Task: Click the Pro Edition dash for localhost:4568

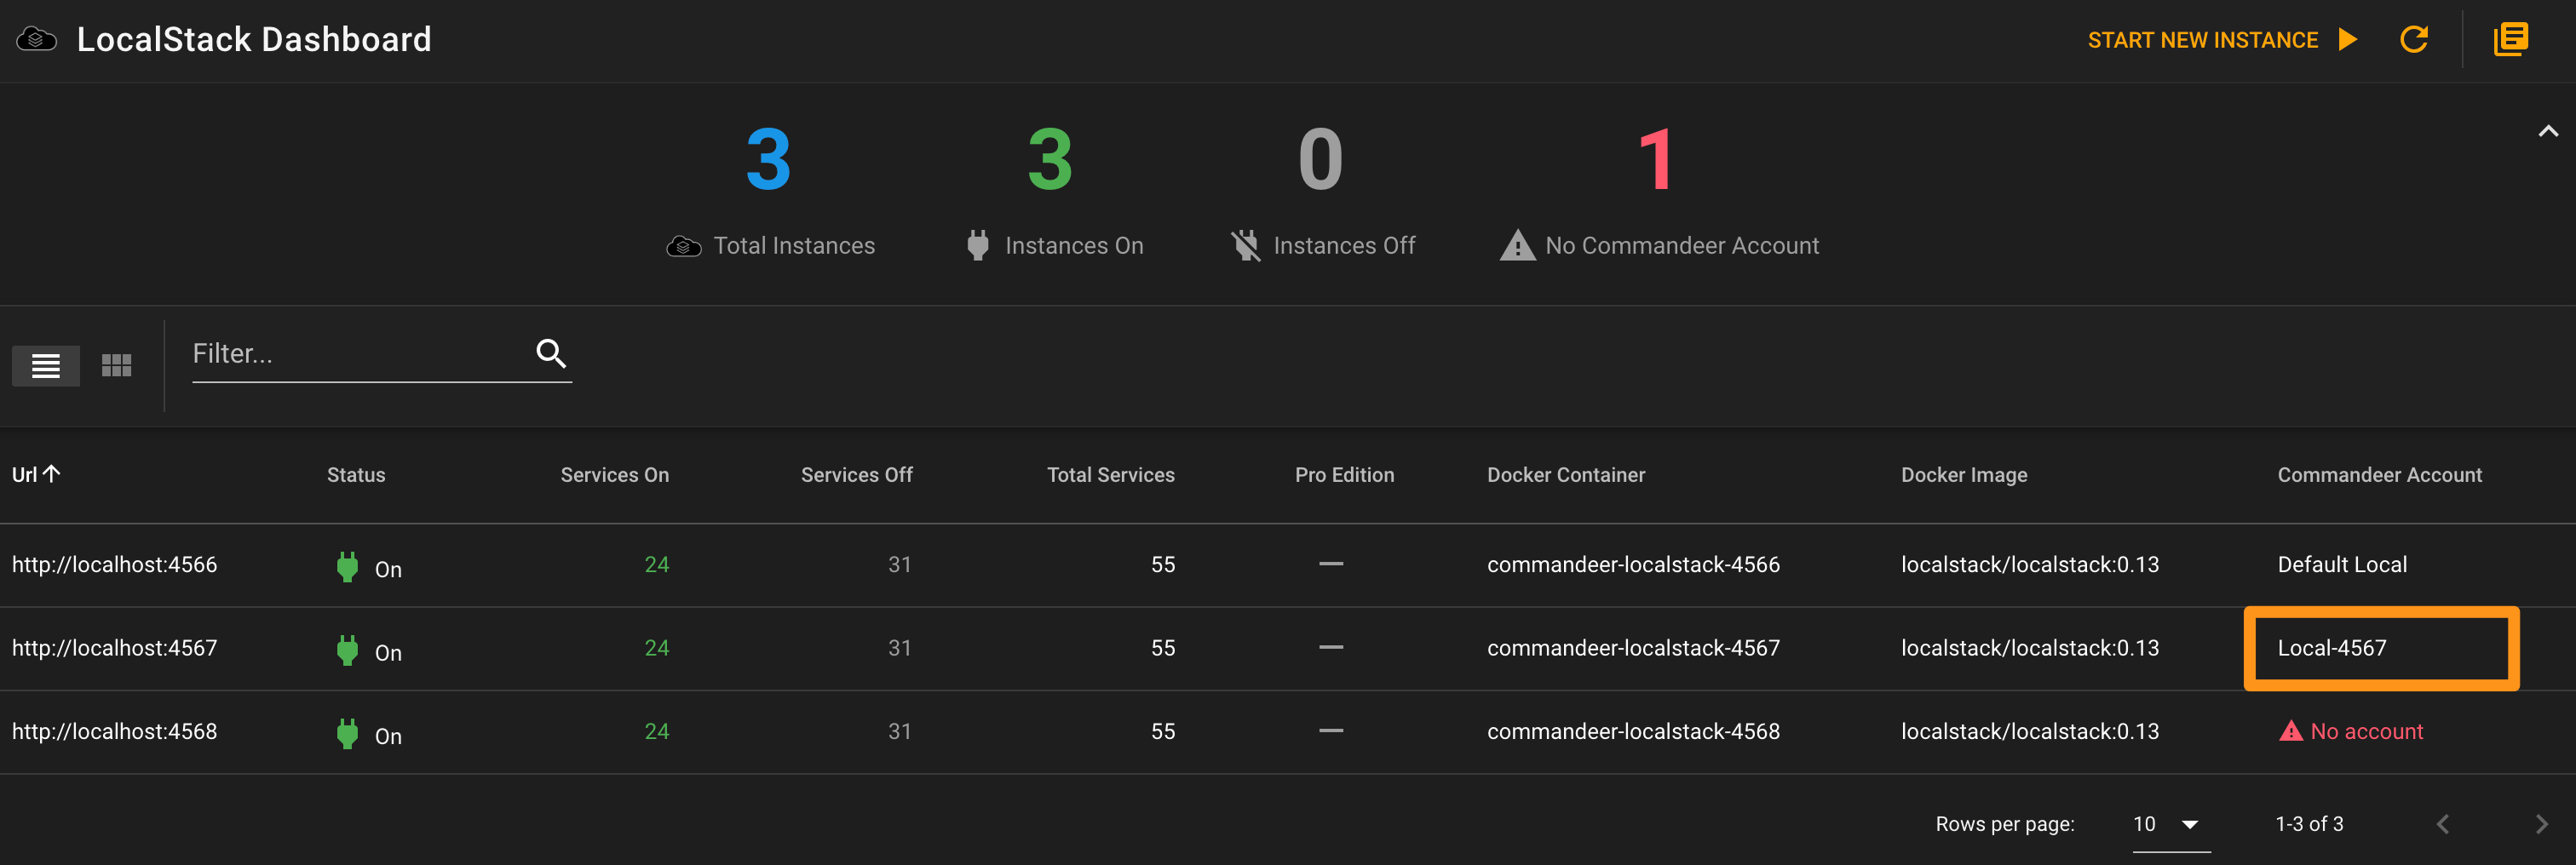Action: pyautogui.click(x=1331, y=732)
